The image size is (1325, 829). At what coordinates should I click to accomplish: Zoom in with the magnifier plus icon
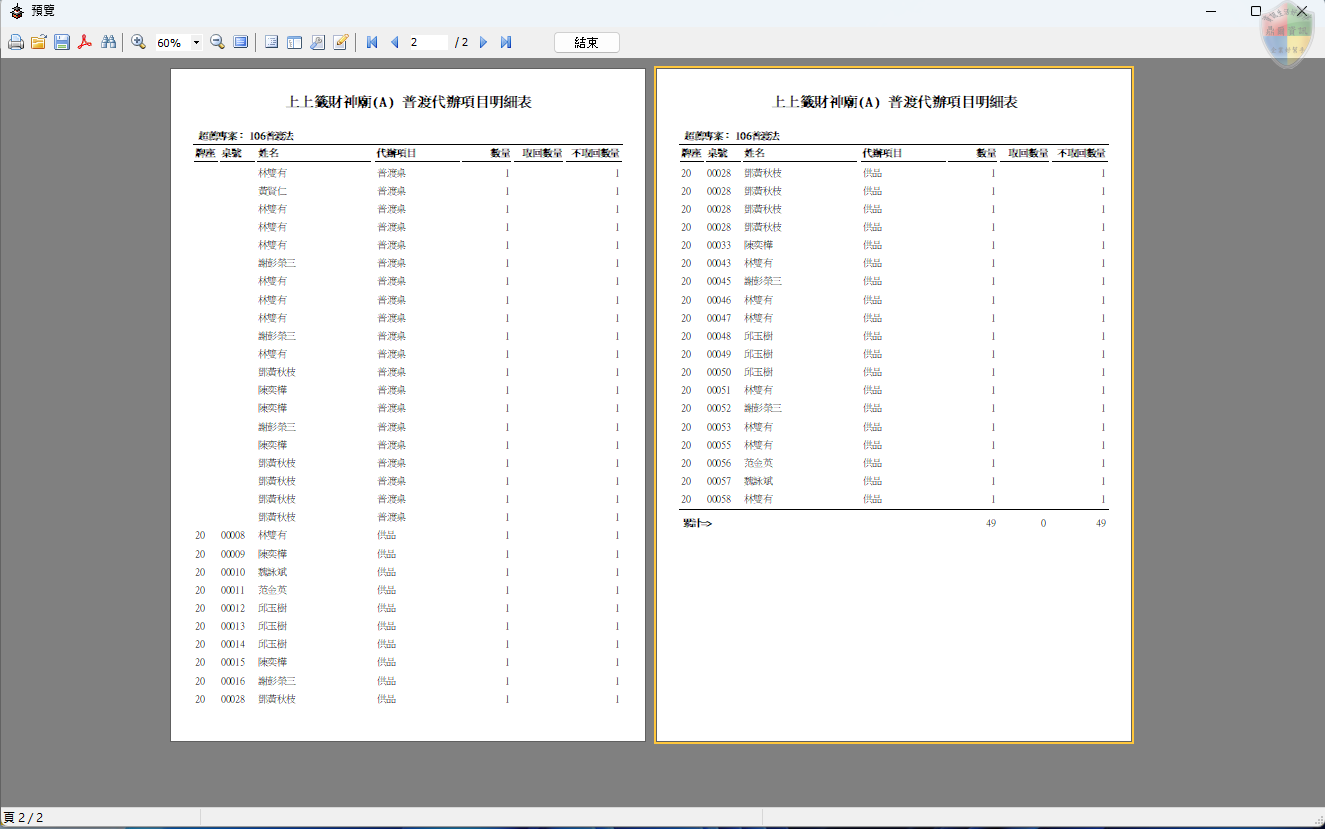[139, 43]
